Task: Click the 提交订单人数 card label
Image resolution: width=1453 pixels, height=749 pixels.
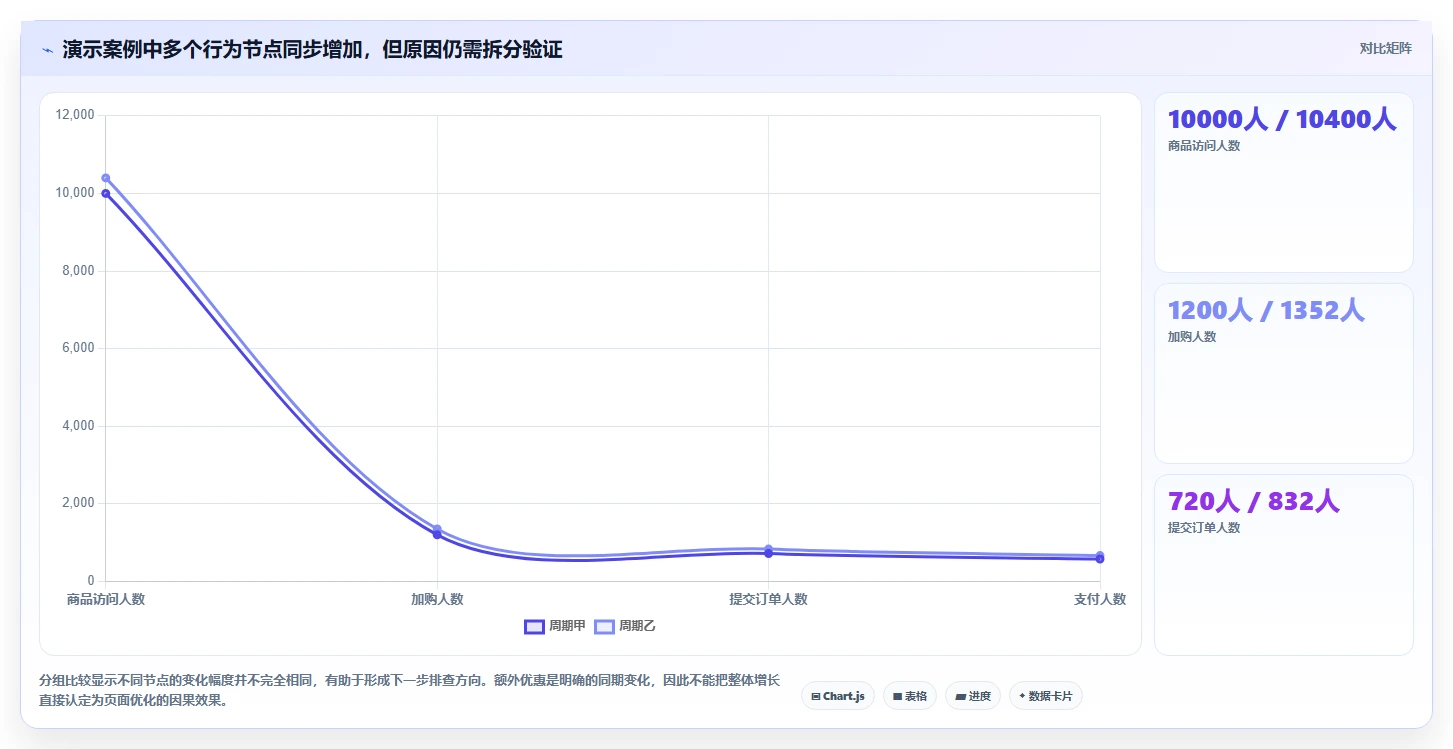Action: pyautogui.click(x=1204, y=528)
